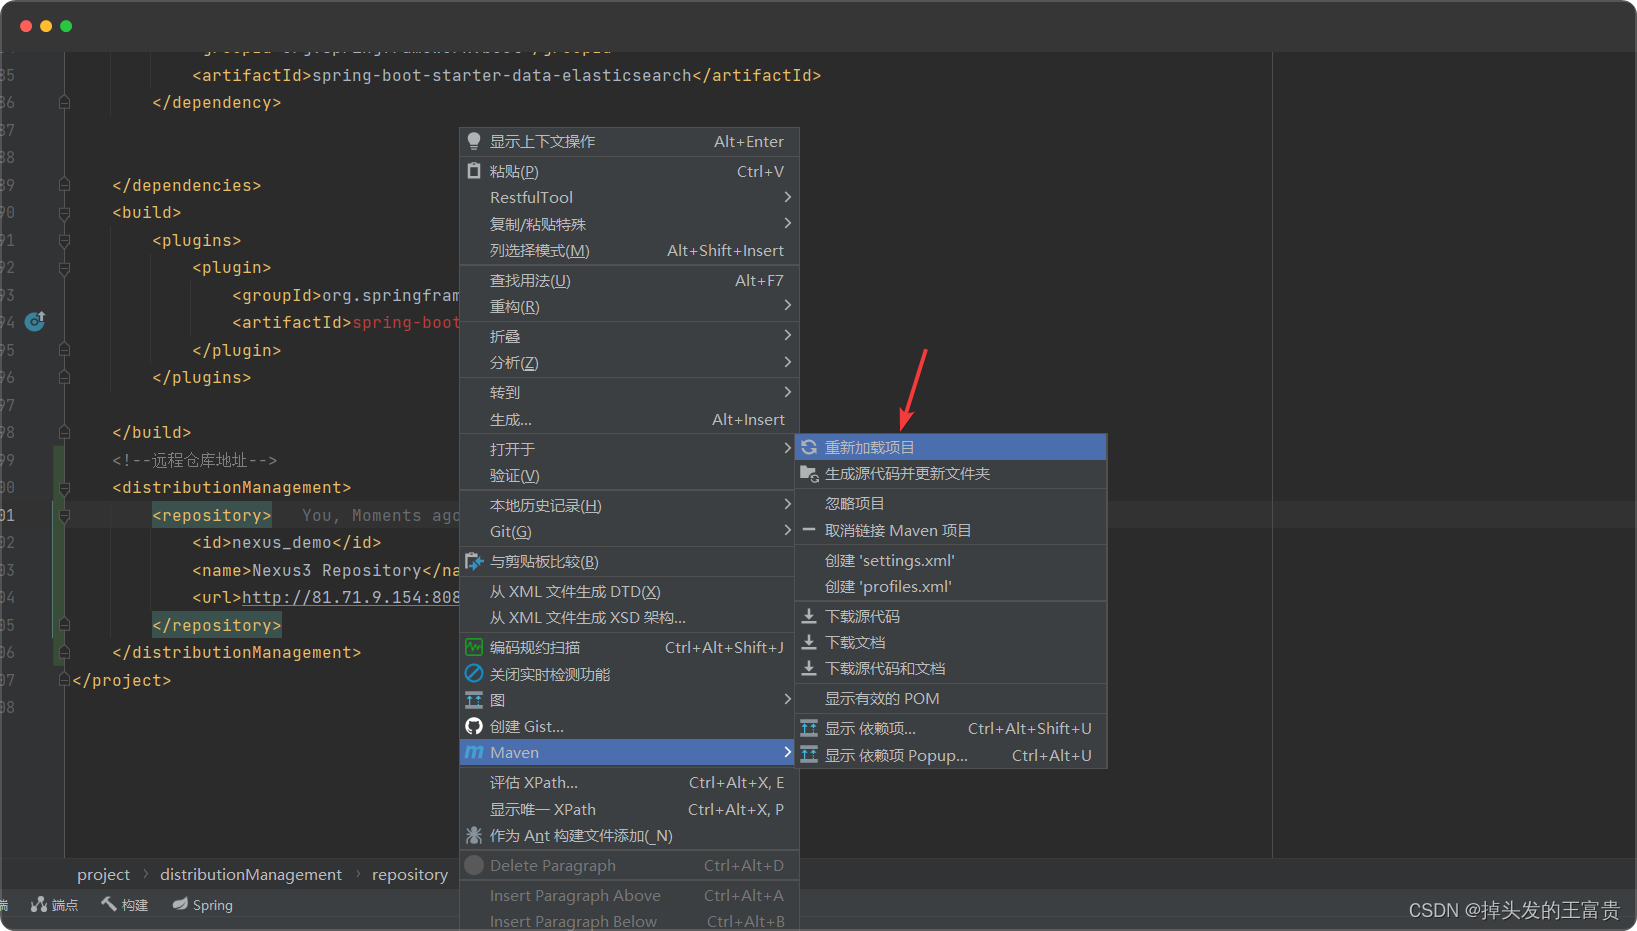Open the 构建 build tool window
This screenshot has width=1637, height=931.
(x=124, y=904)
